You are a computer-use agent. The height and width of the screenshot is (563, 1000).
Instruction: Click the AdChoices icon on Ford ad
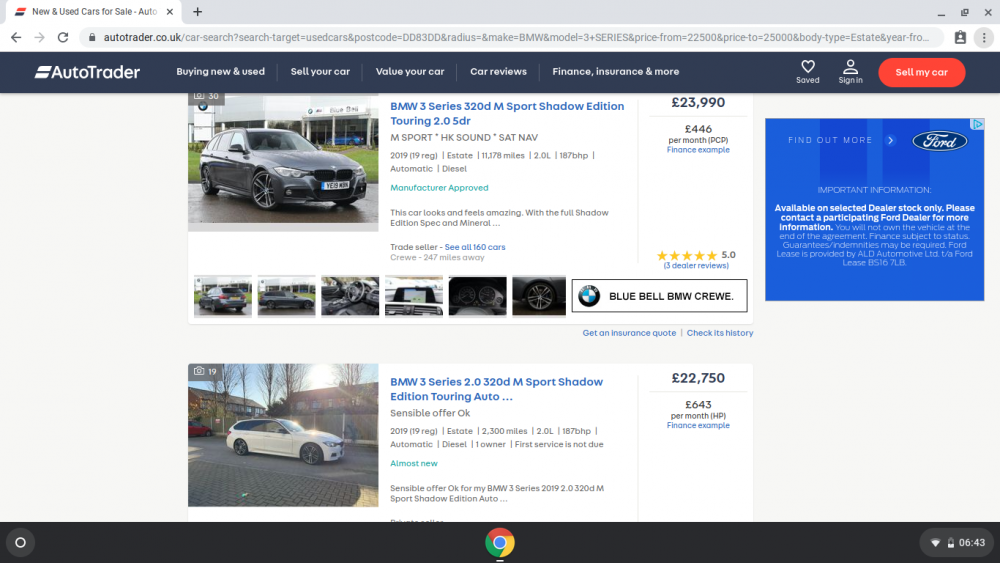click(977, 124)
